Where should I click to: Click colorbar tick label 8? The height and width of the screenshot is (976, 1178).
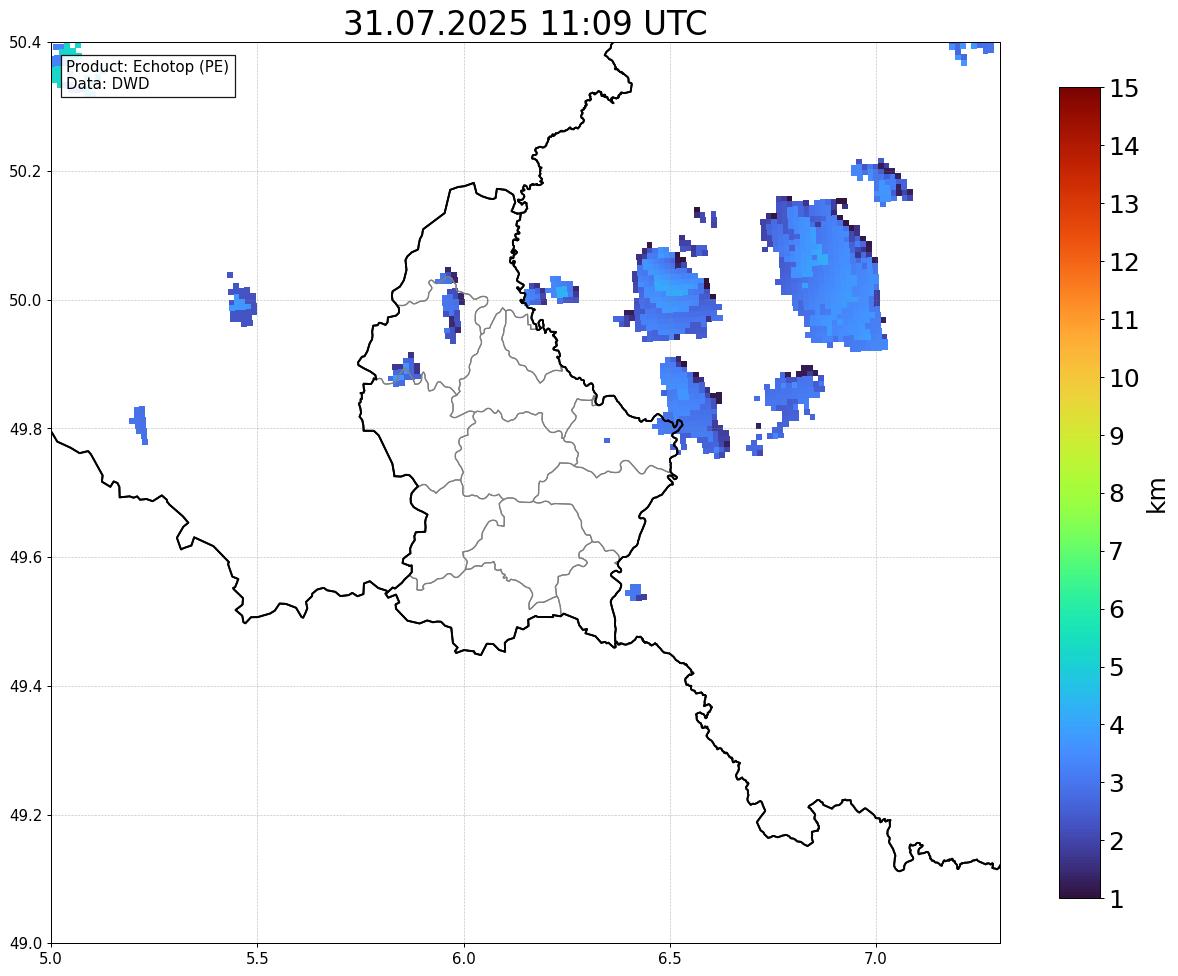(x=1116, y=494)
